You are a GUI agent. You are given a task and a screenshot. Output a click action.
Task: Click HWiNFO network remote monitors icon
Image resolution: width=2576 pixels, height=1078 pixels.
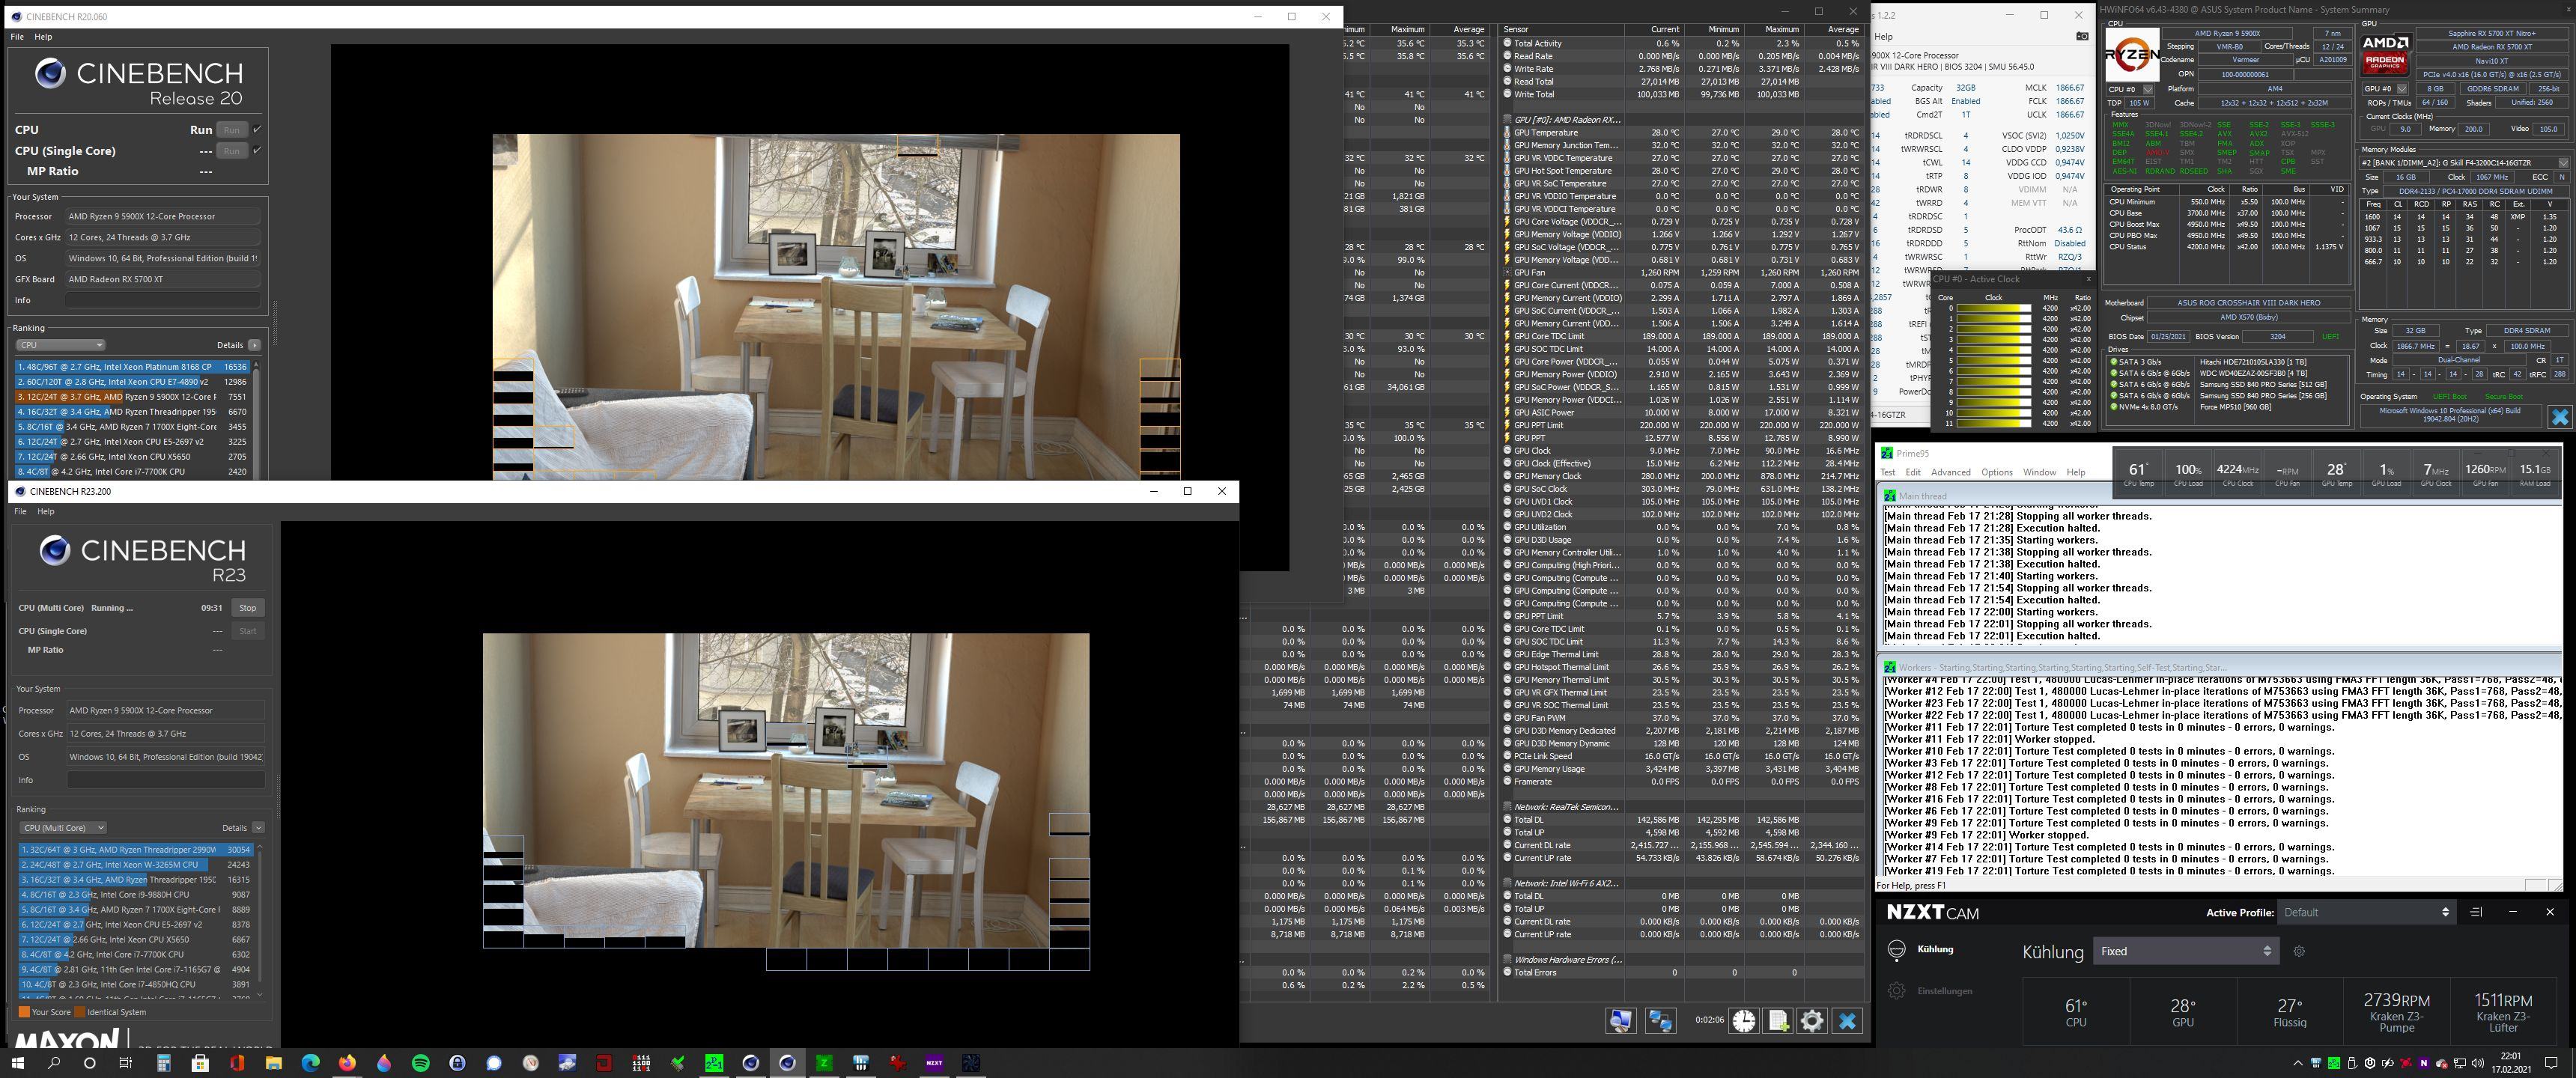coord(1660,1020)
